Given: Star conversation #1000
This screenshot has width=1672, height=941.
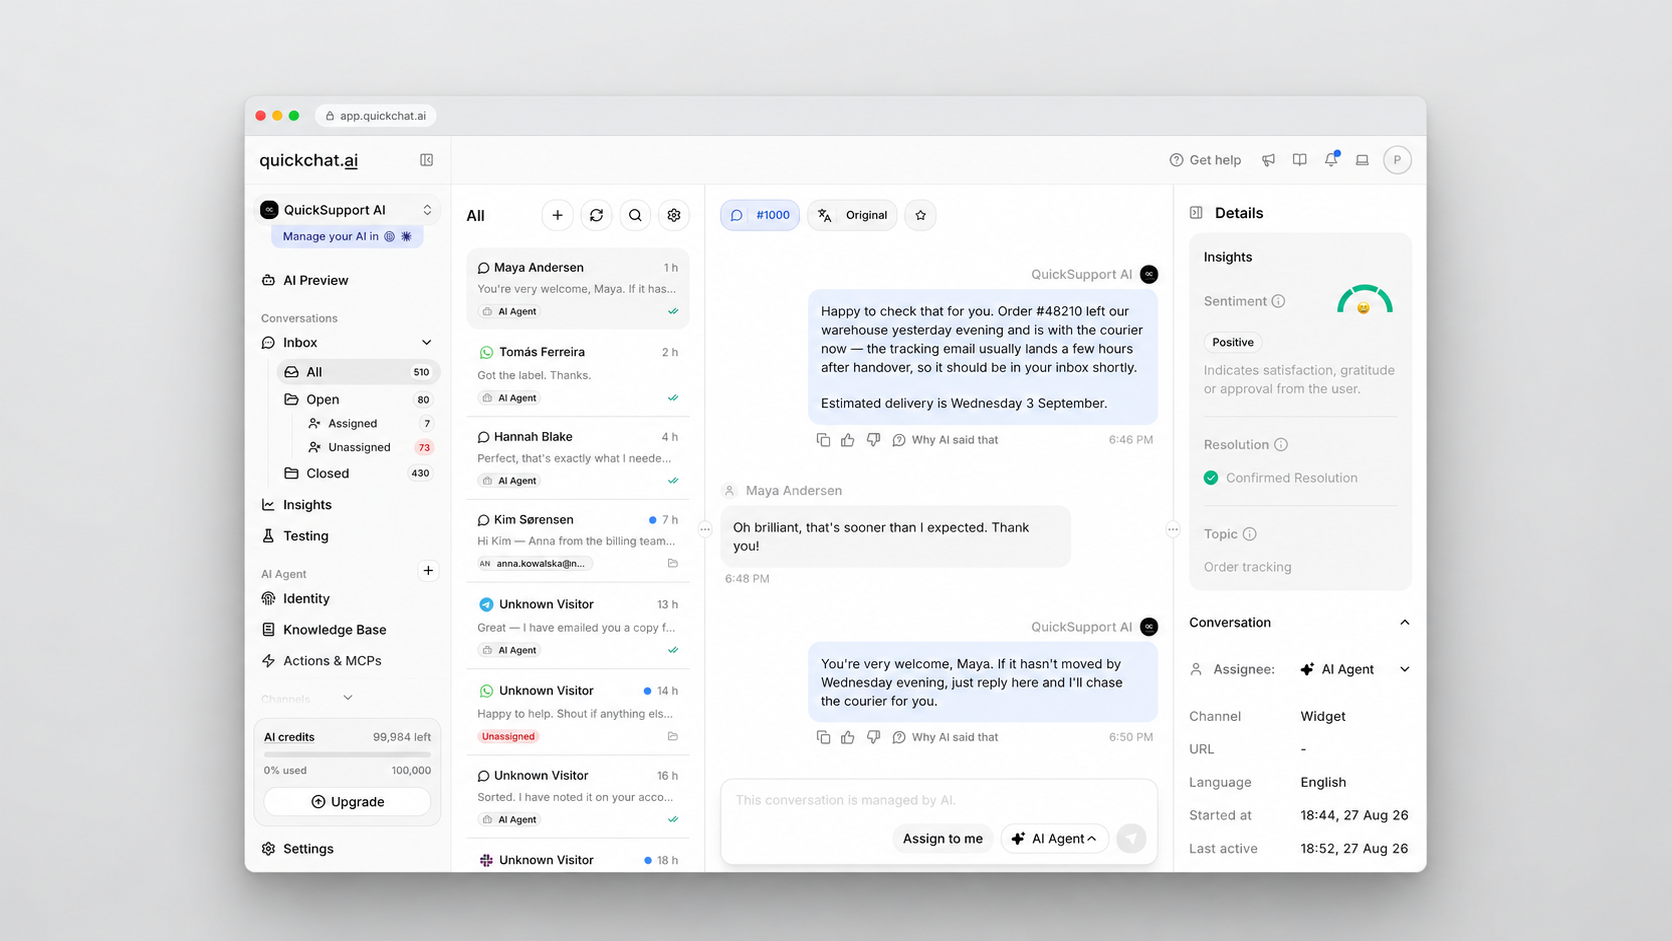Looking at the screenshot, I should [921, 215].
